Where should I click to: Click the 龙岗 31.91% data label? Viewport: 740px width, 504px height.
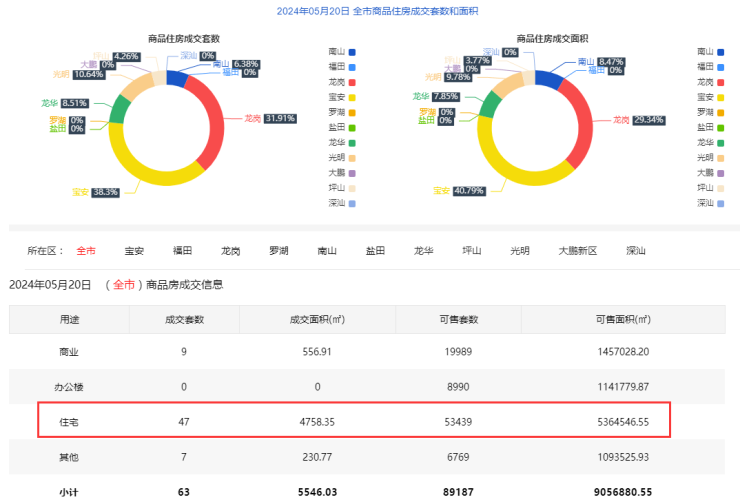[279, 118]
